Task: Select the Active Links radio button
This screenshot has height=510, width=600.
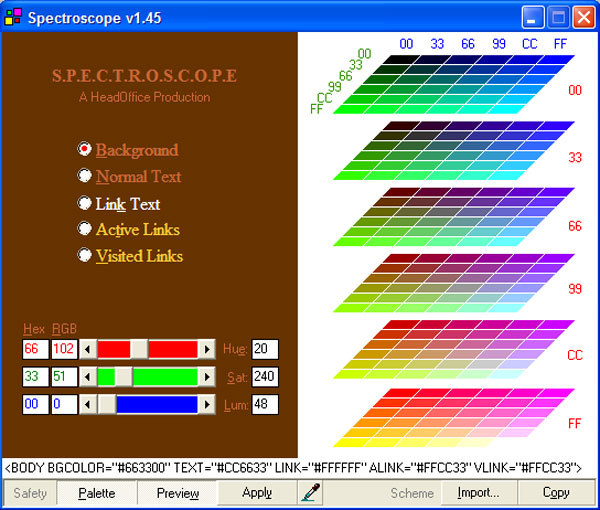Action: [x=85, y=229]
